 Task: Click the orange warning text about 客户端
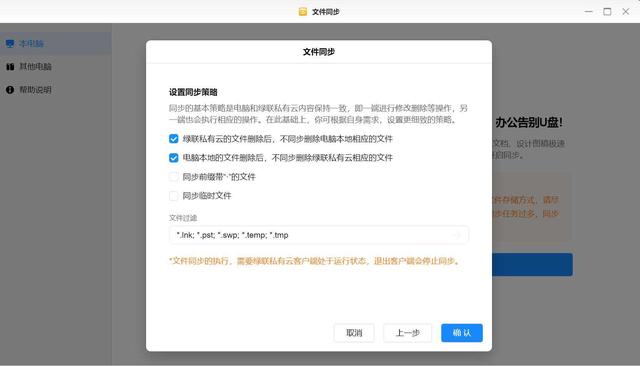tap(315, 261)
